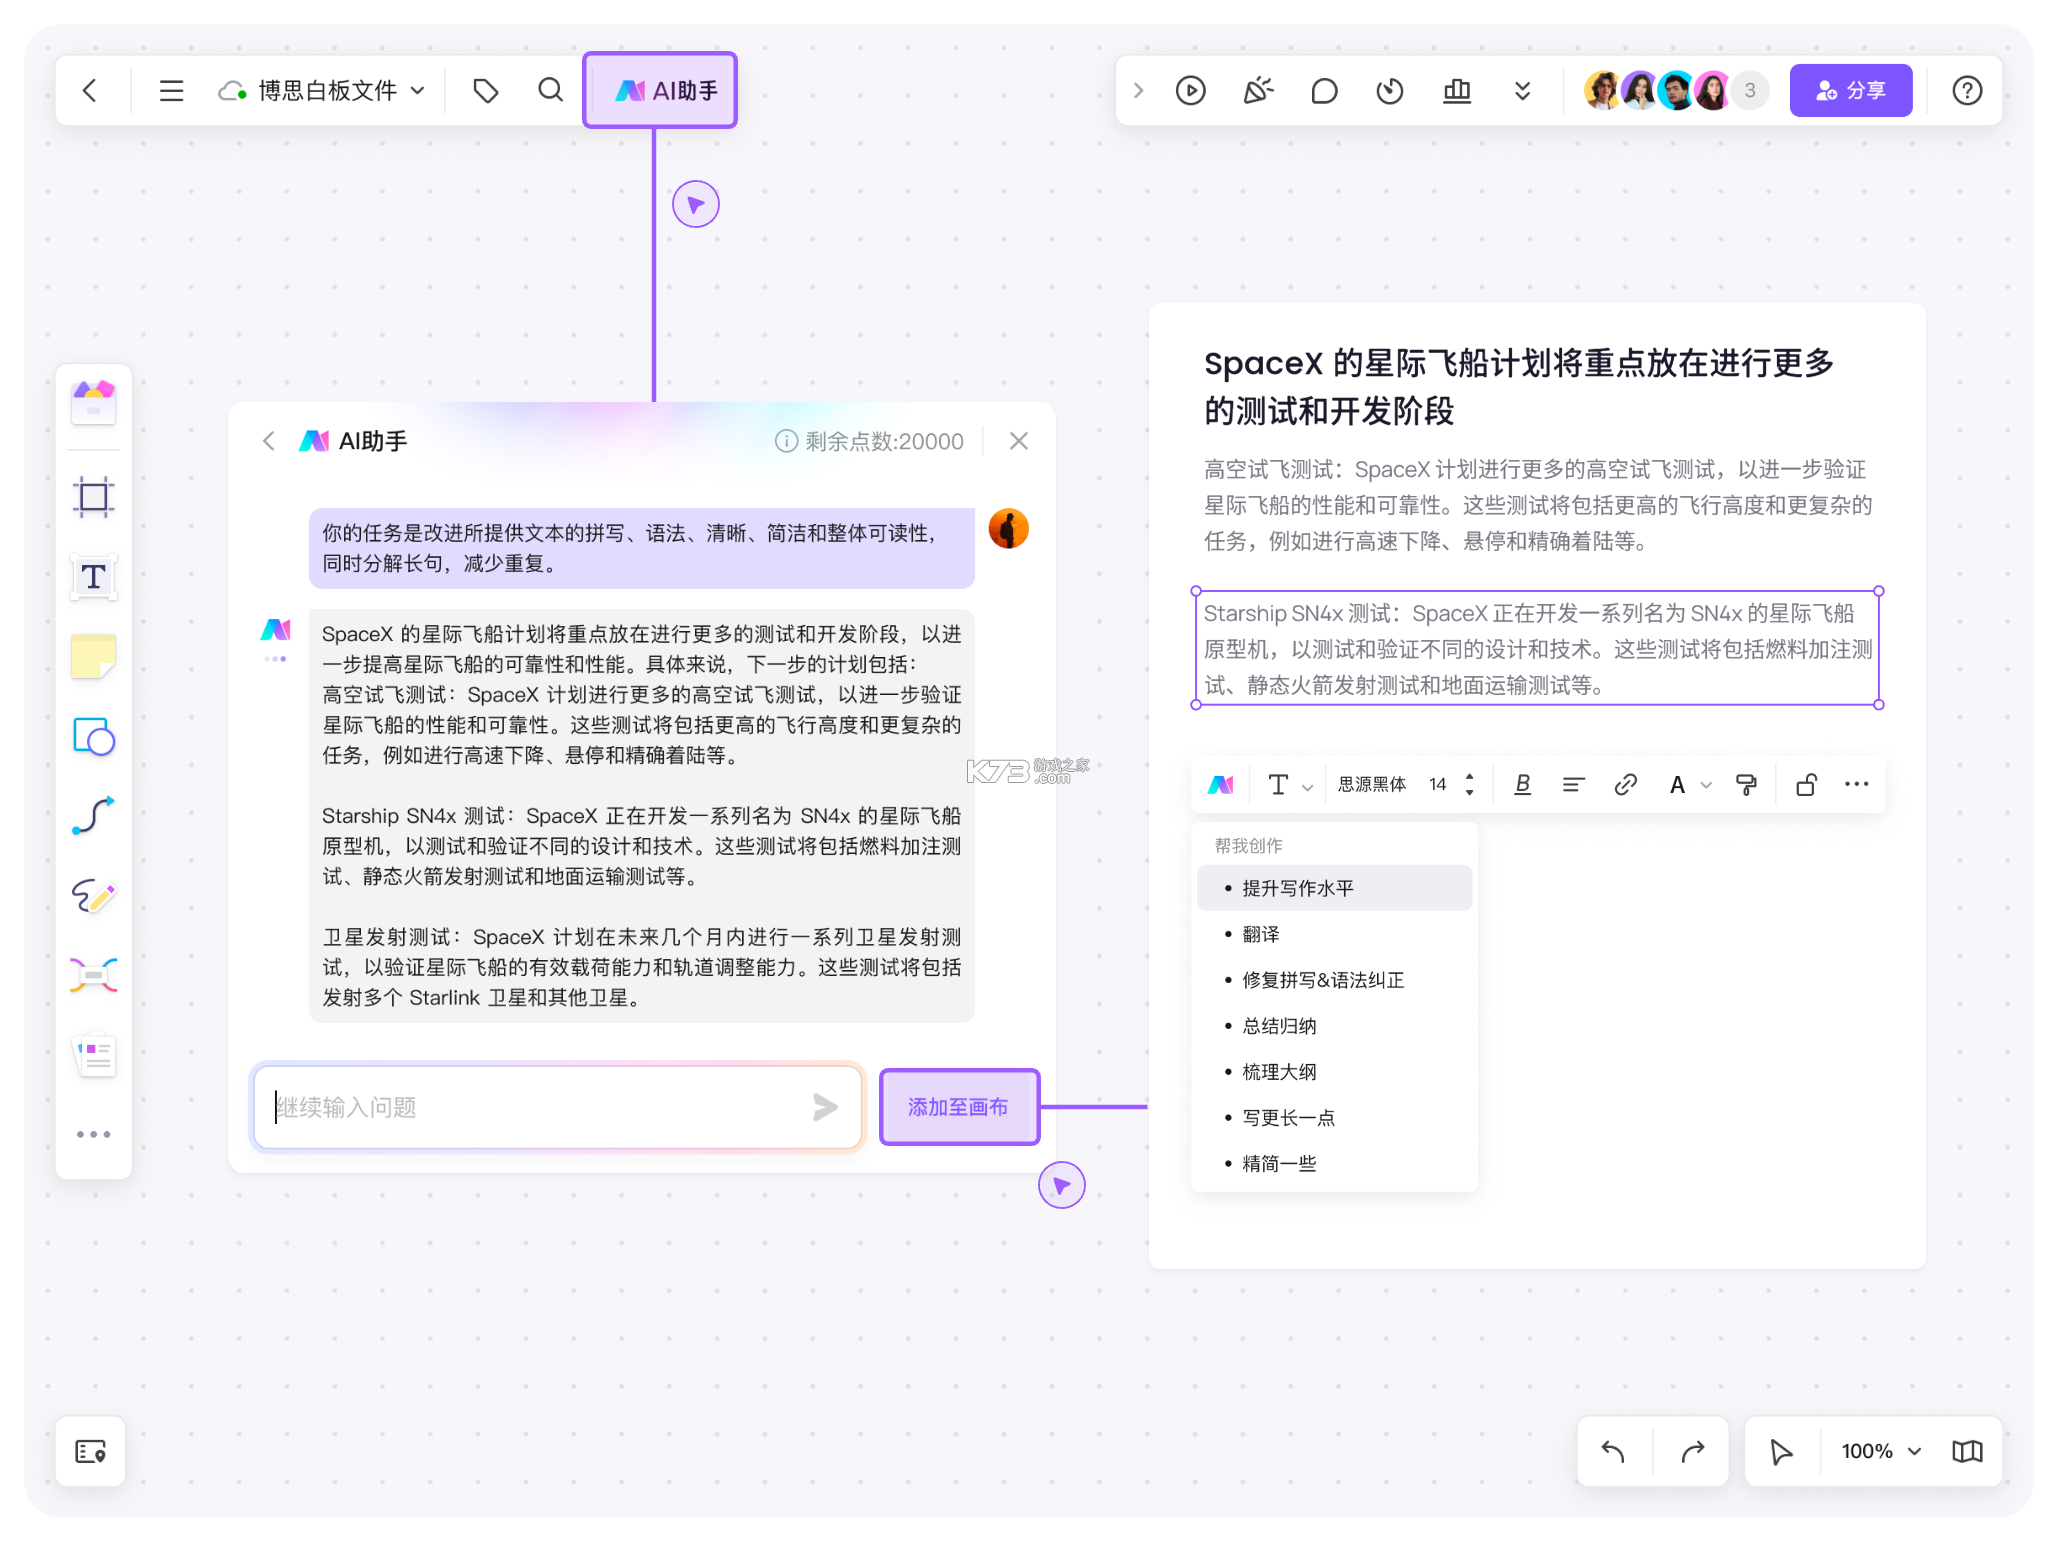Open comments with the speech bubble icon

[x=1324, y=91]
